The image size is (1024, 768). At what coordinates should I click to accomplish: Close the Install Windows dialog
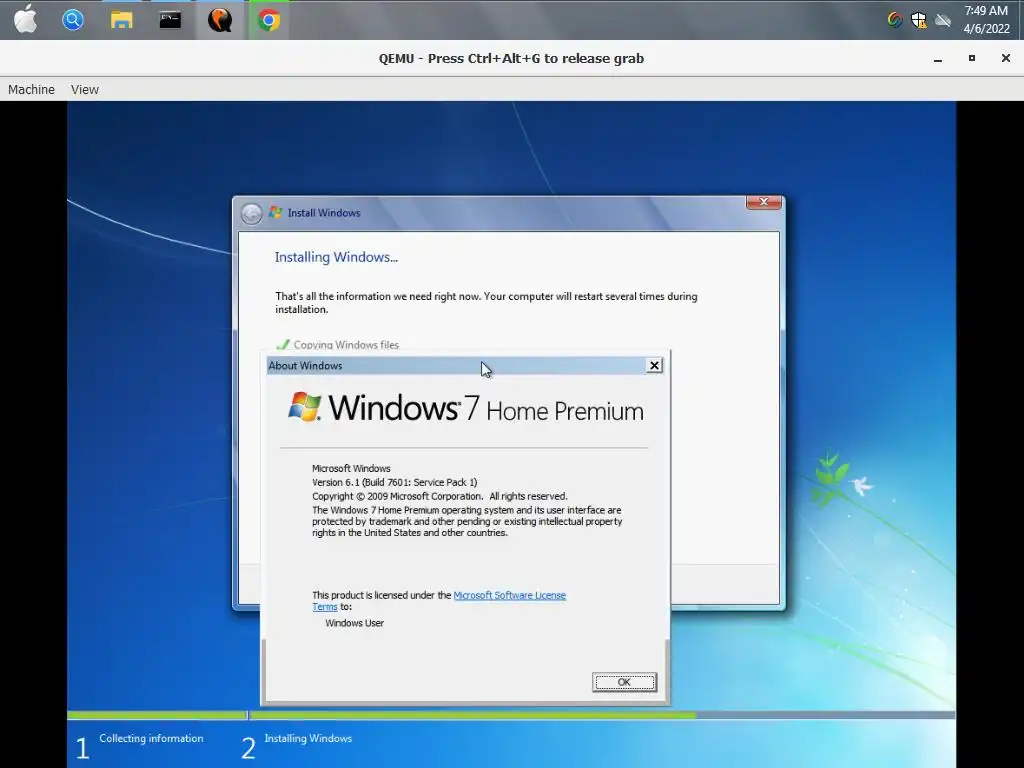(x=763, y=202)
